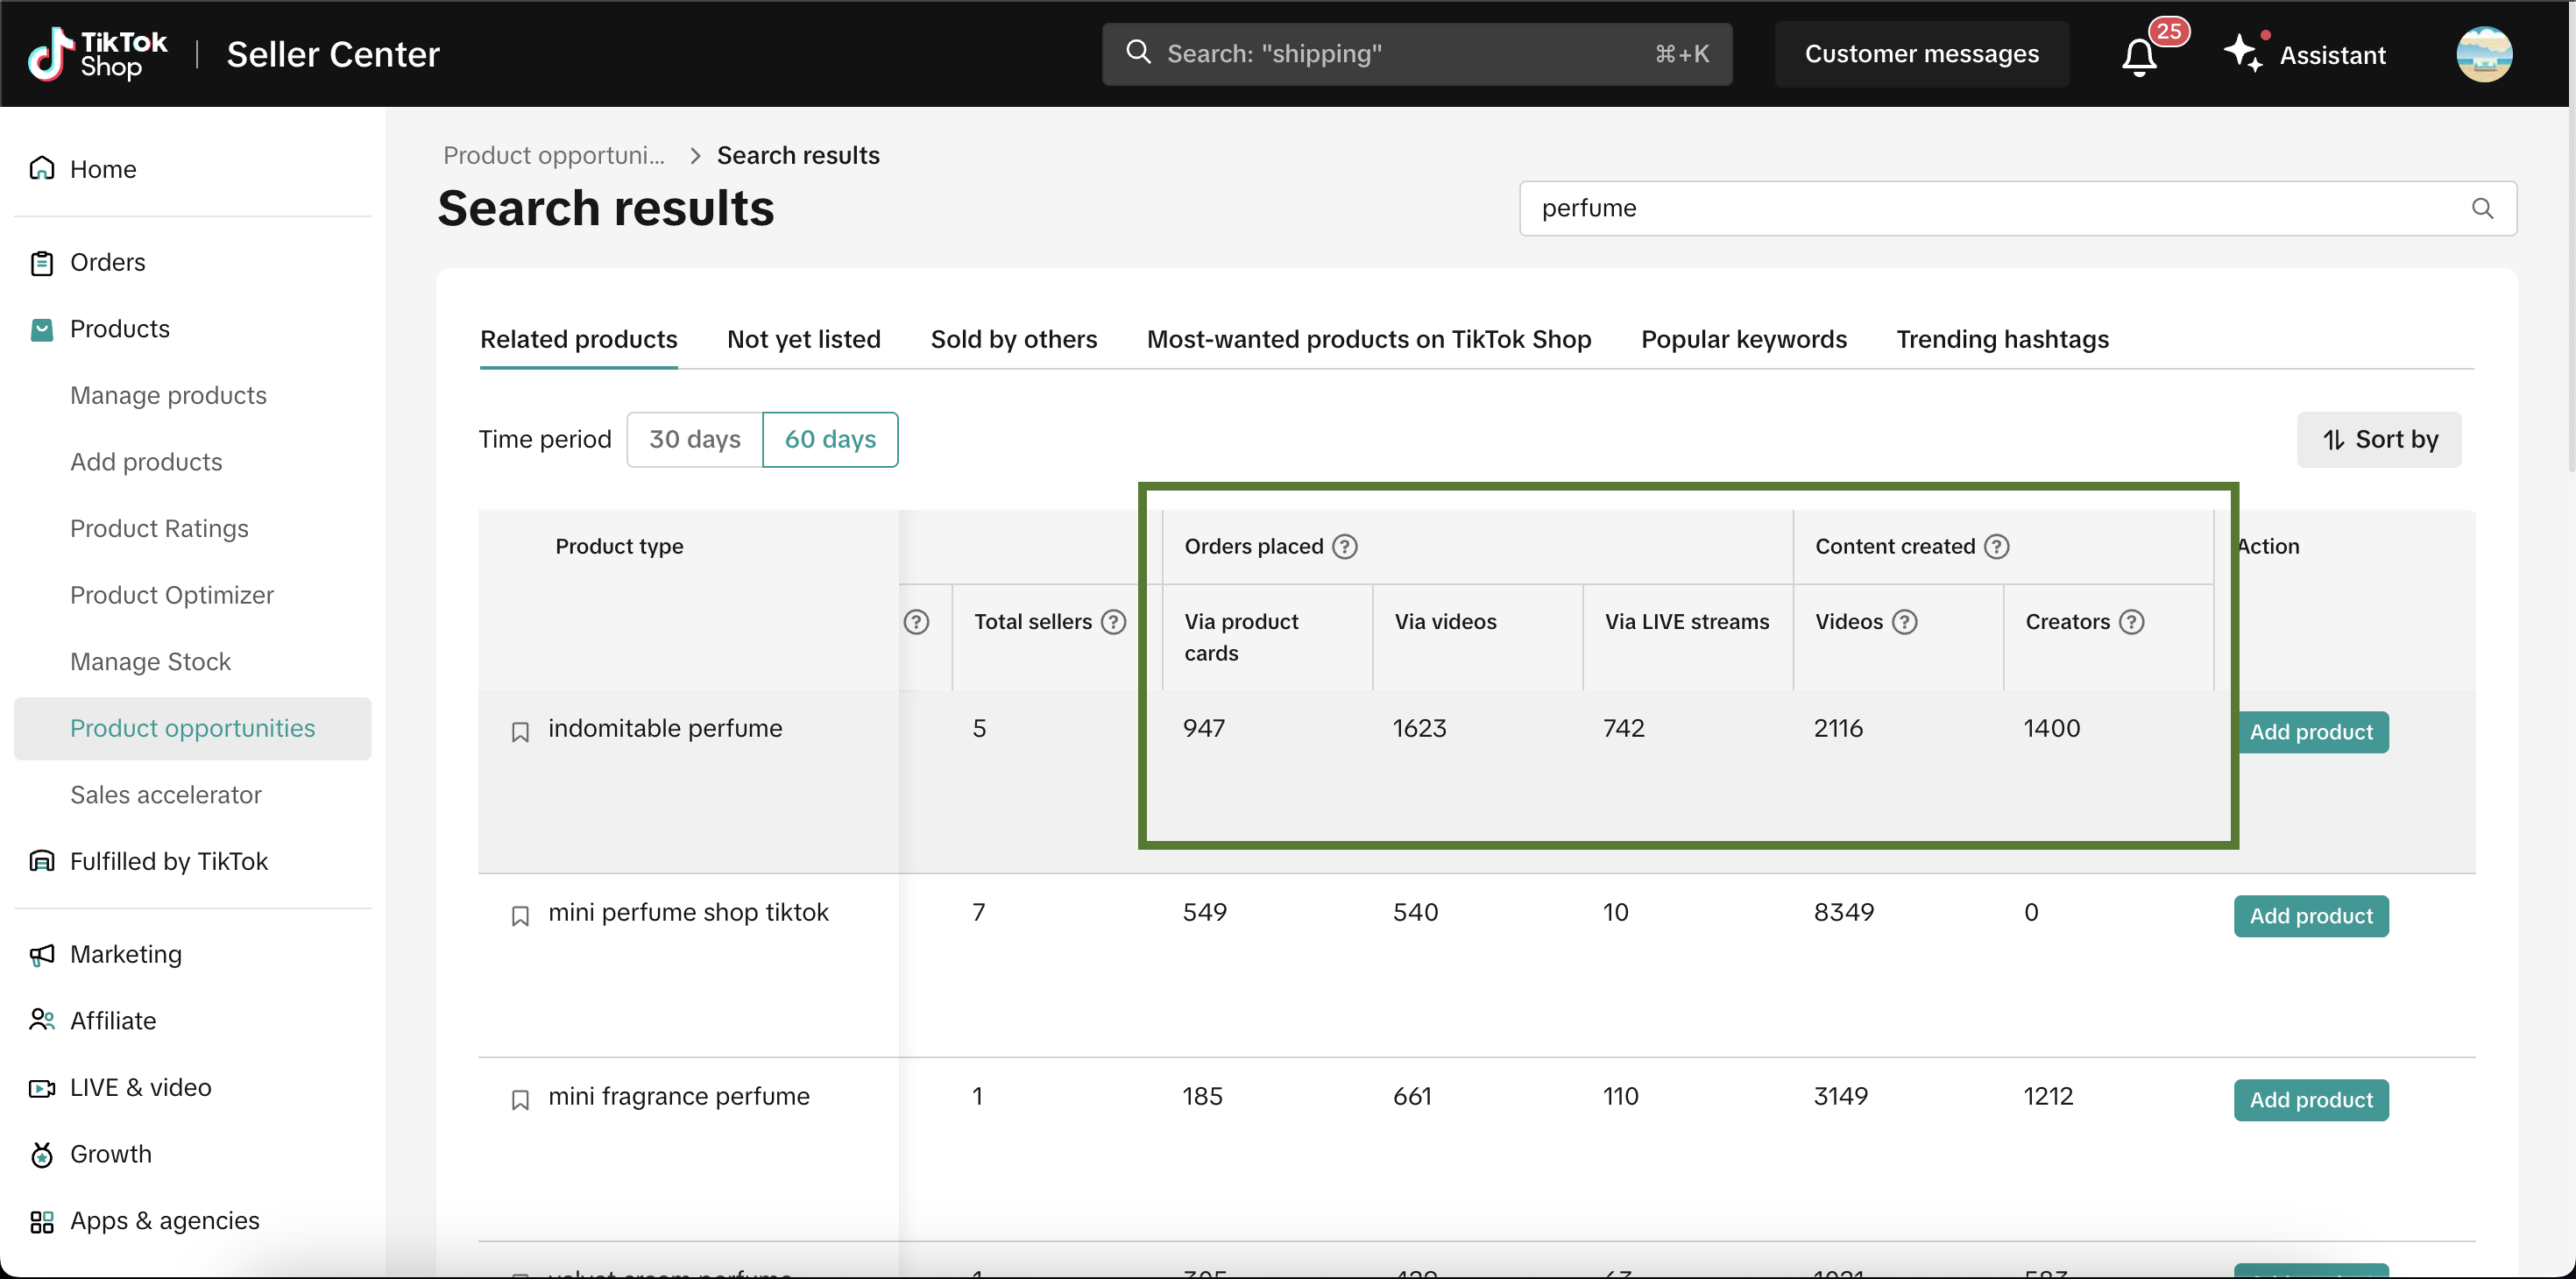The image size is (2576, 1279).
Task: Click the Orders placed help icon
Action: tap(1344, 546)
